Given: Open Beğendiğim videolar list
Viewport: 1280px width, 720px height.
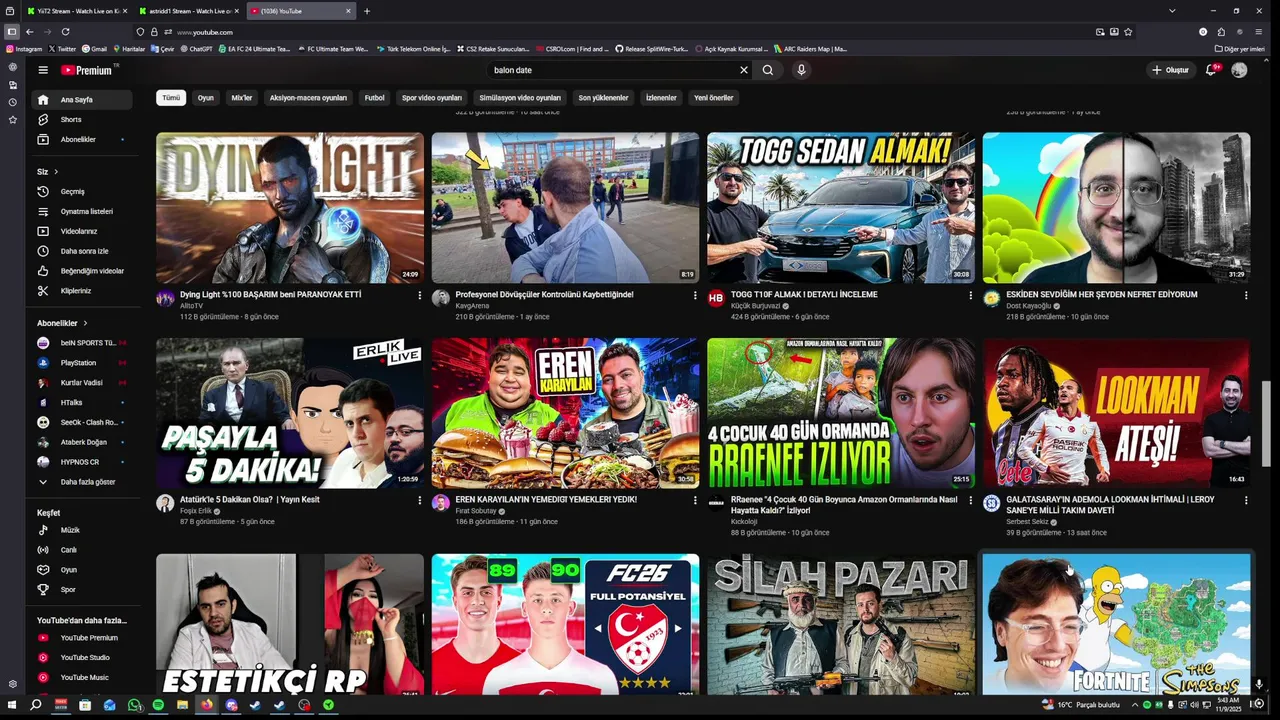Looking at the screenshot, I should point(82,271).
